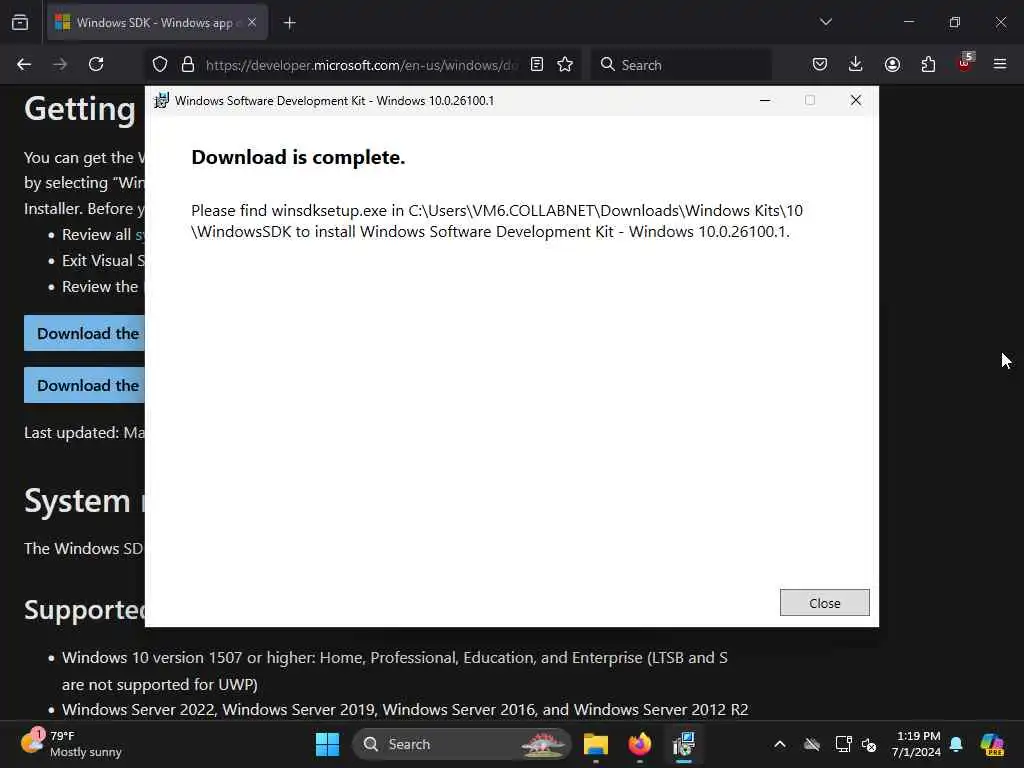Screen dimensions: 1024x768
Task: Click the second Download the button
Action: 84,385
